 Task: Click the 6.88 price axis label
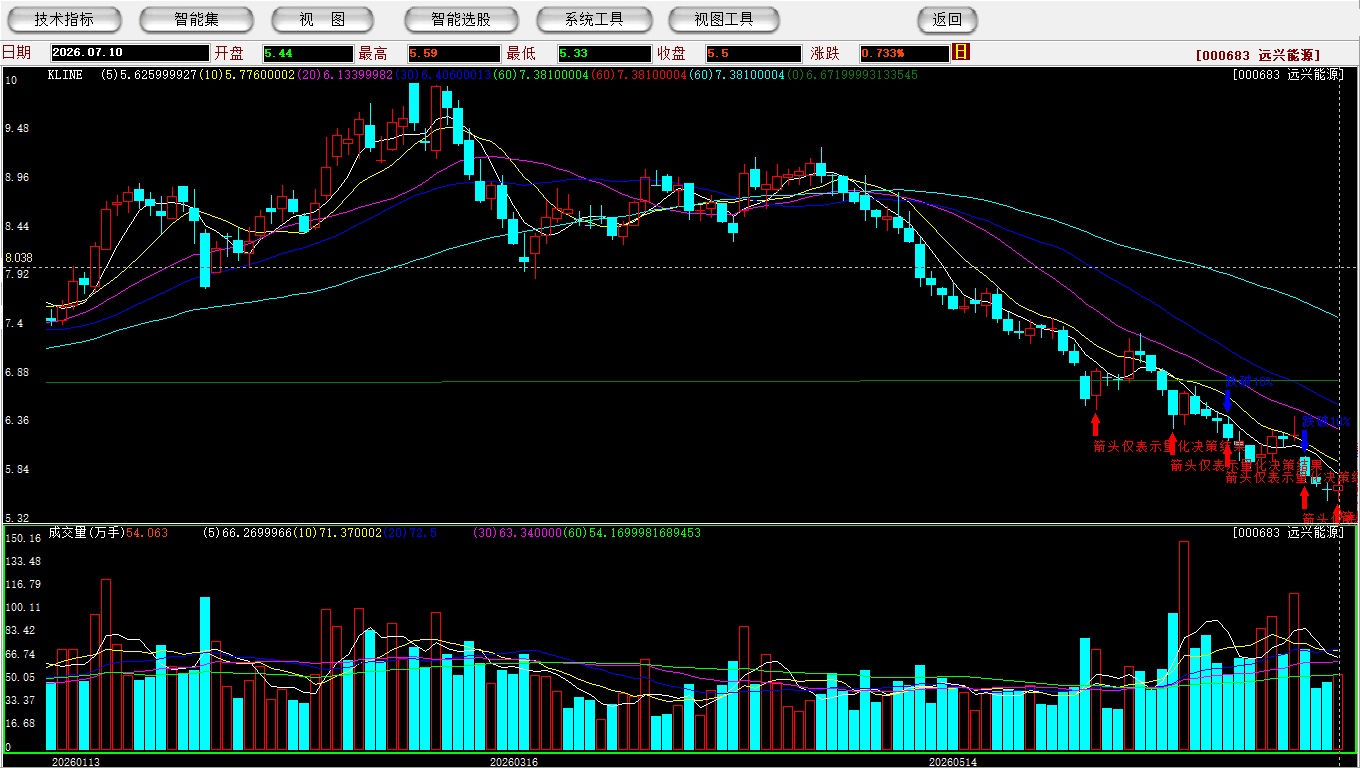click(x=17, y=372)
